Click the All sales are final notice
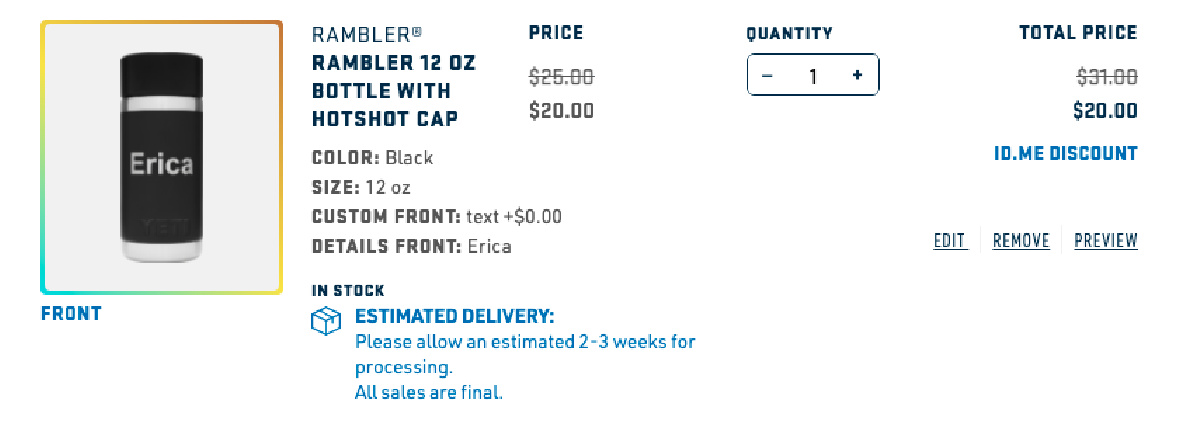Screen dimensions: 1200x421 point(429,393)
